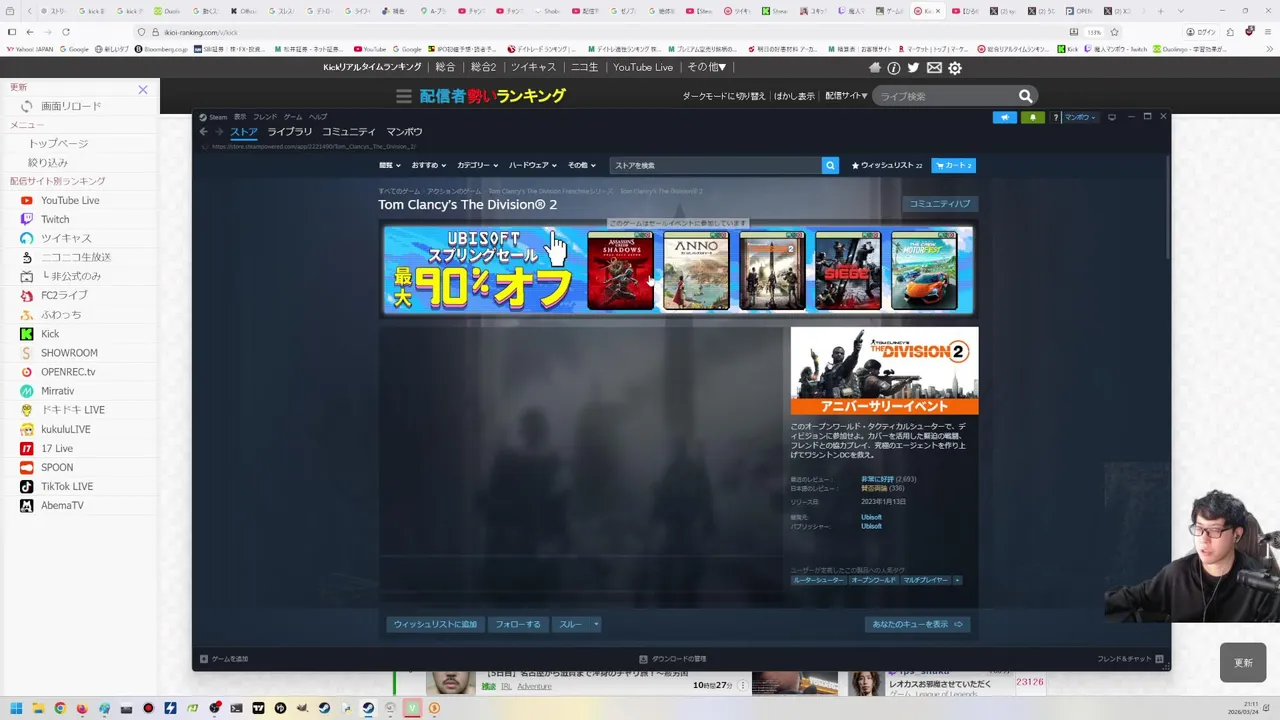Open AbemaTV in sidebar list
The image size is (1280, 720).
[62, 505]
